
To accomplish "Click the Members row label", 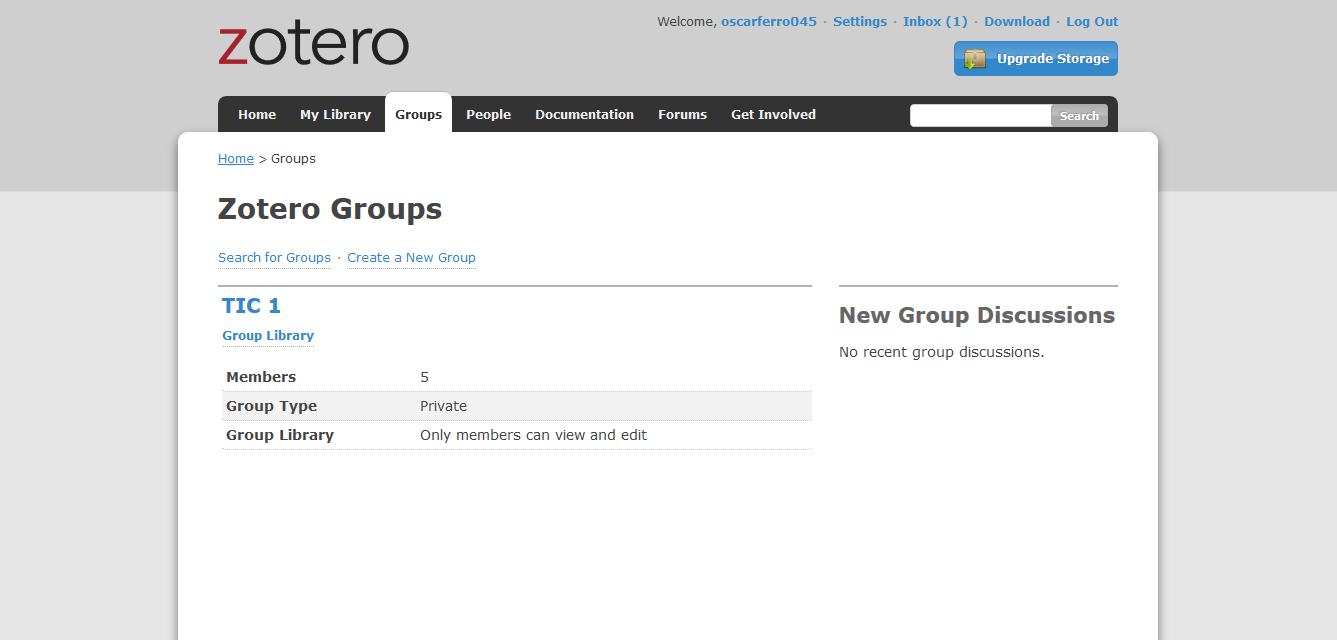I will pos(261,377).
